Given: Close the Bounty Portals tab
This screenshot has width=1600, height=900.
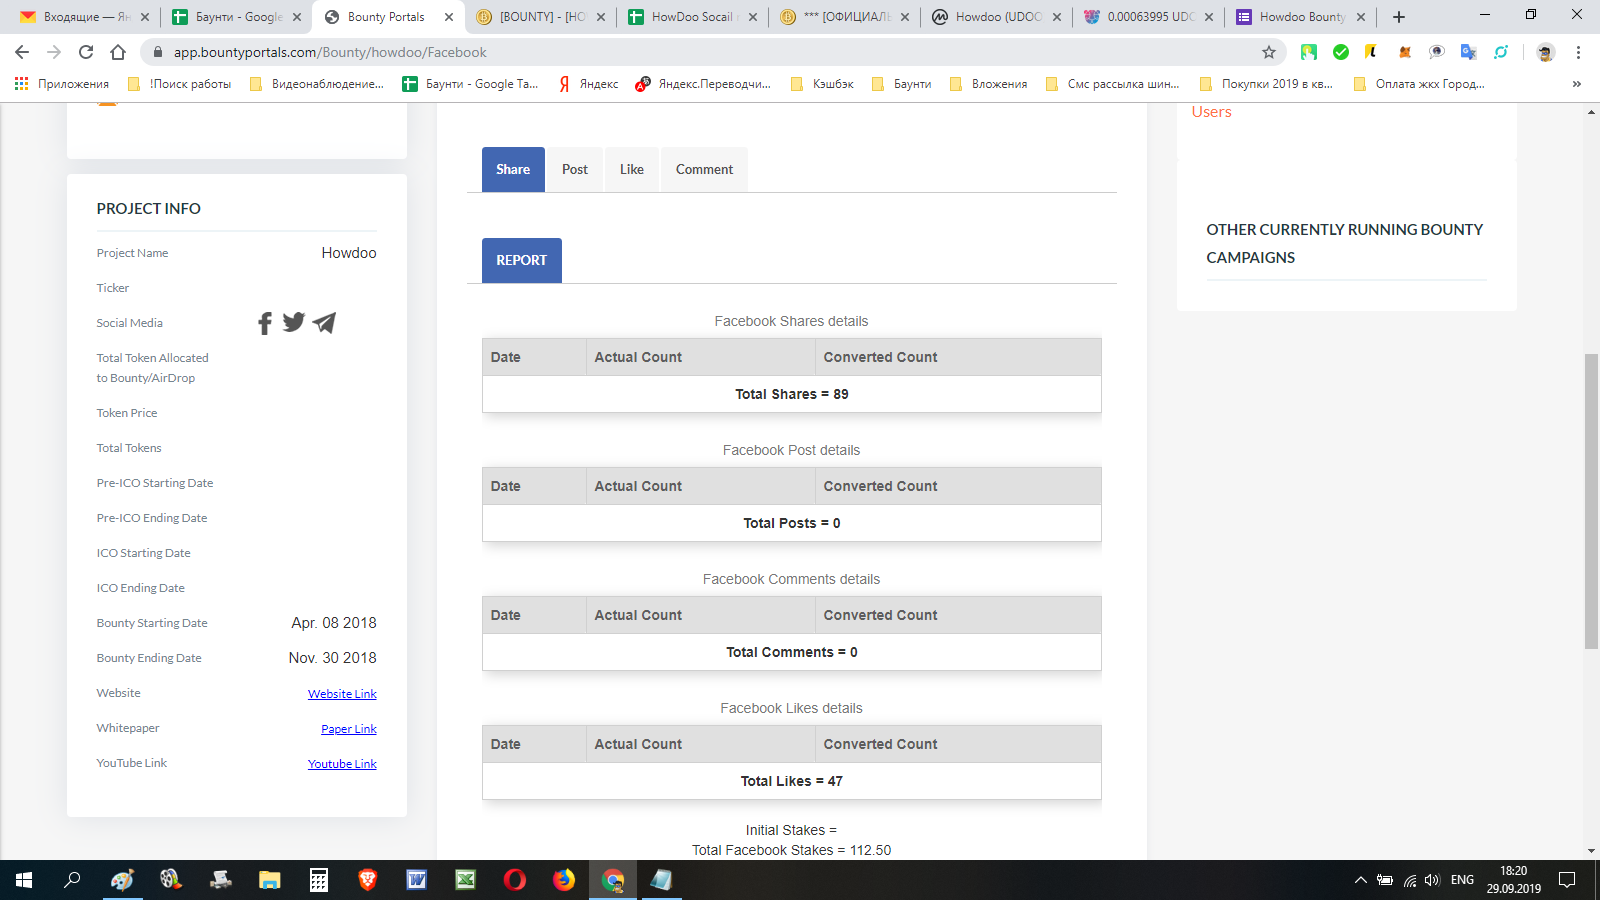Looking at the screenshot, I should coord(449,17).
